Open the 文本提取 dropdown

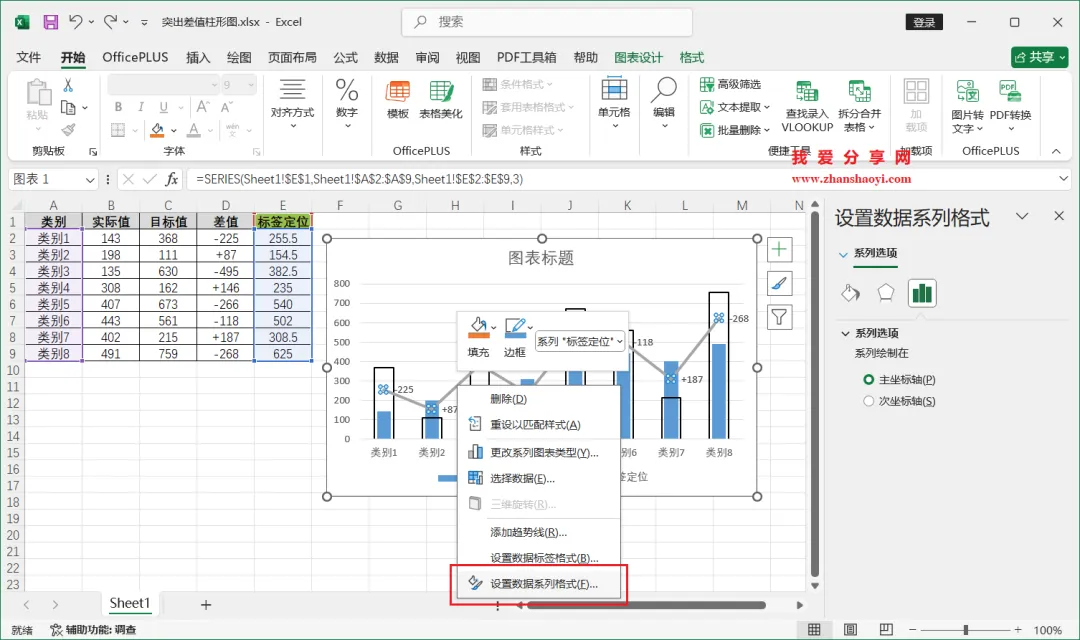735,107
